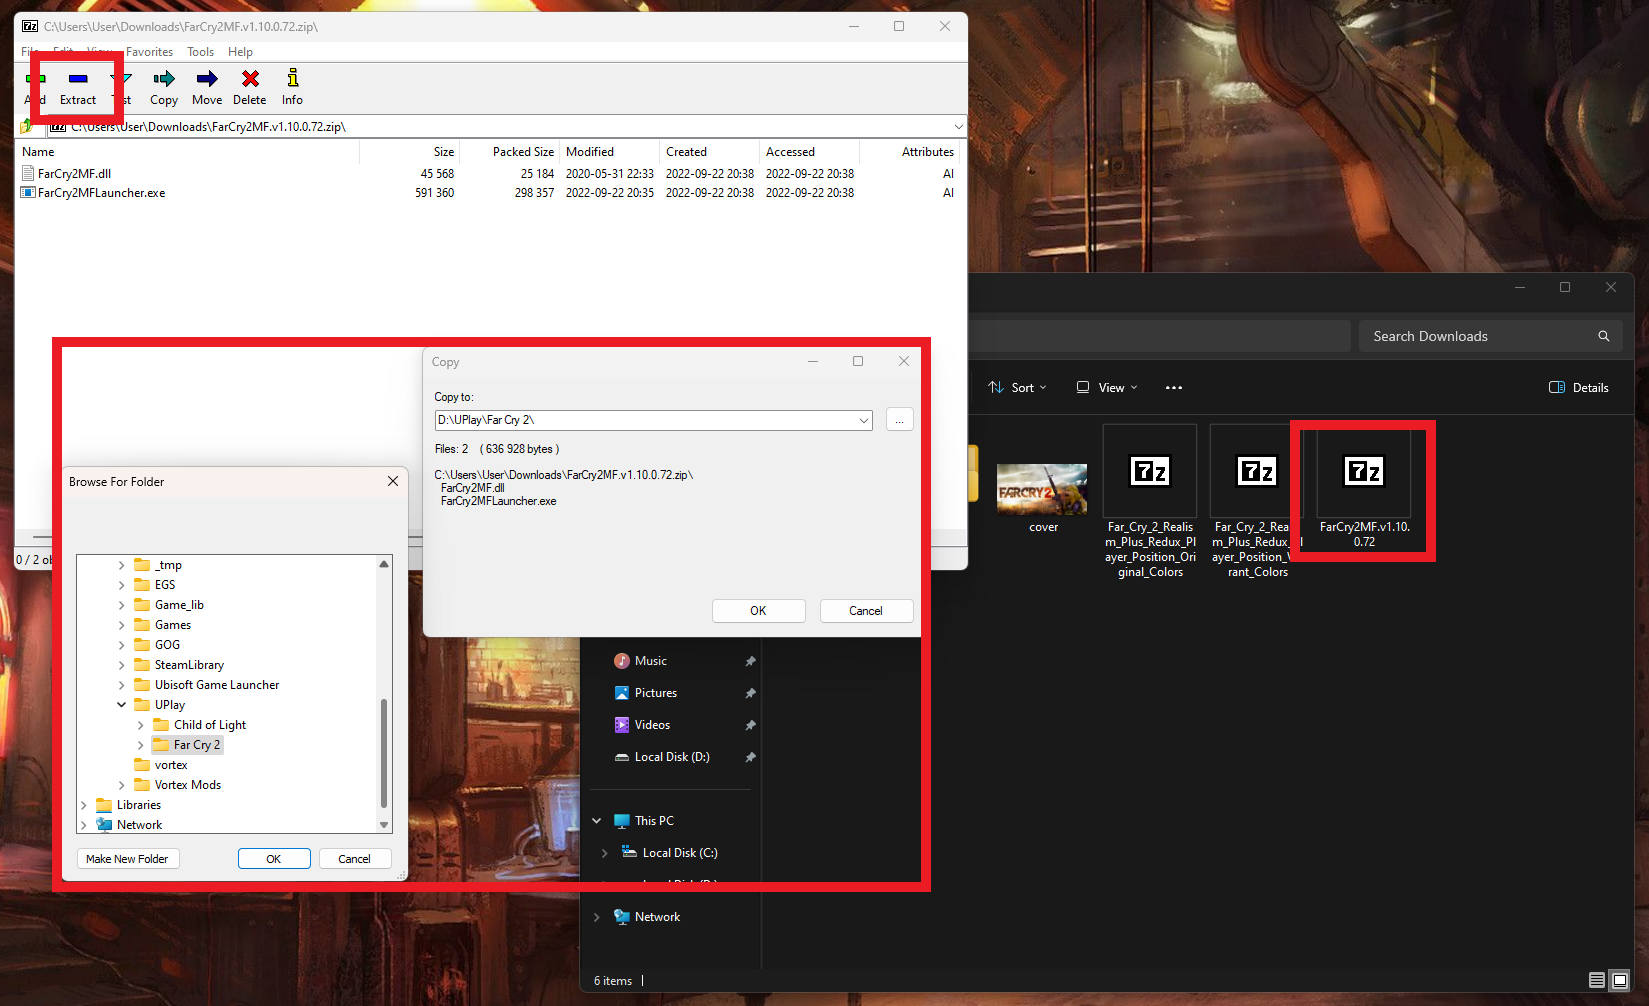Click the folder tree scroll up arrow
Viewport: 1649px width, 1006px height.
384,564
